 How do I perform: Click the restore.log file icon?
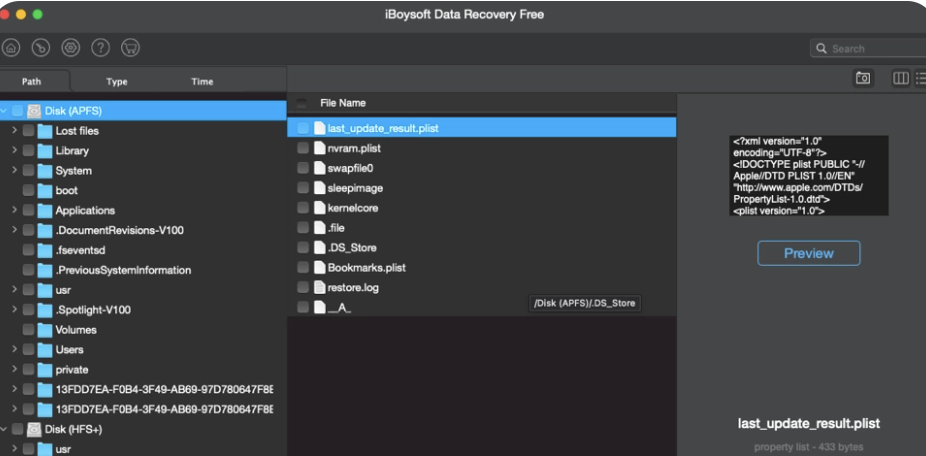pos(319,288)
